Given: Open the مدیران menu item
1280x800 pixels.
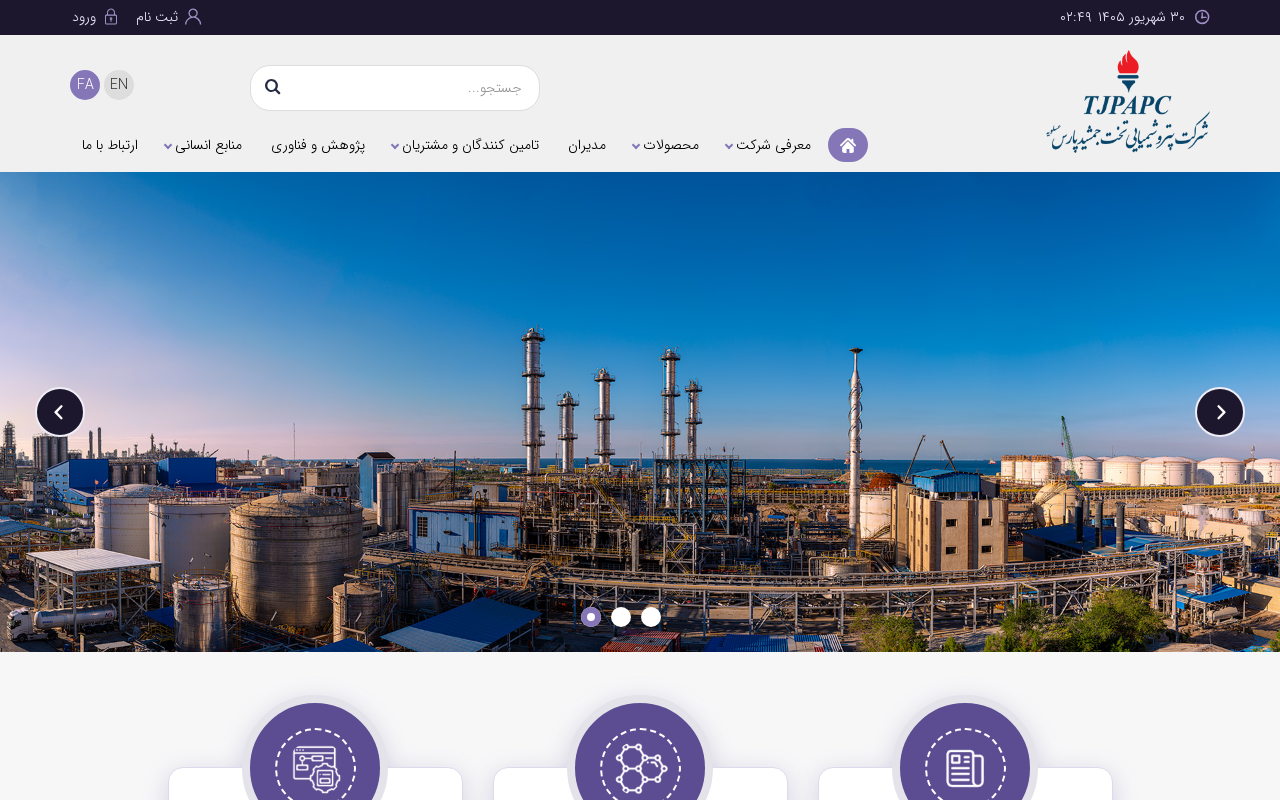Looking at the screenshot, I should 587,145.
